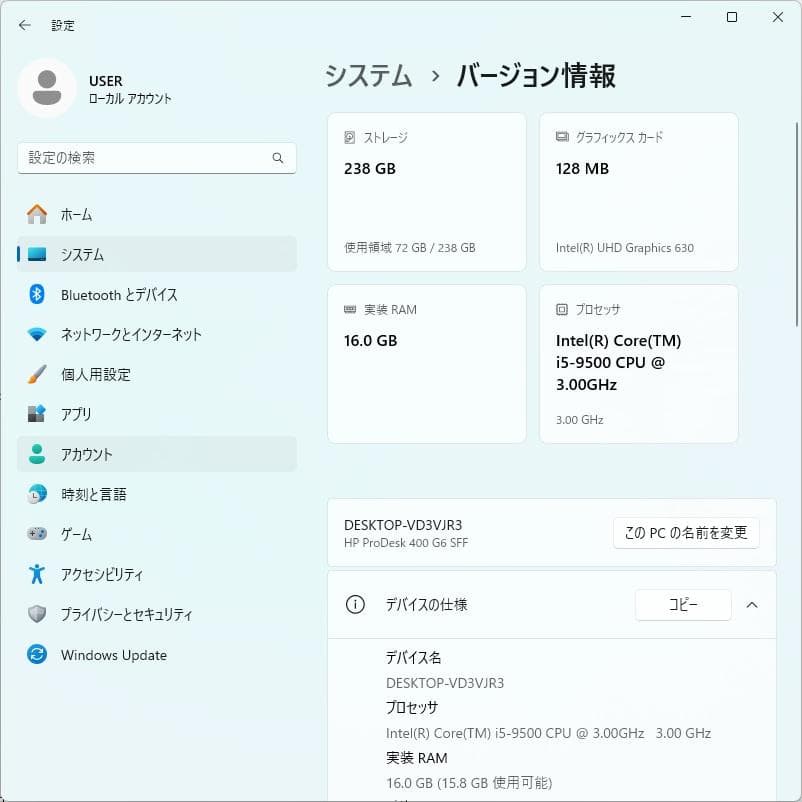This screenshot has height=802, width=802.
Task: Click the 設定の検索 search field
Action: (156, 158)
